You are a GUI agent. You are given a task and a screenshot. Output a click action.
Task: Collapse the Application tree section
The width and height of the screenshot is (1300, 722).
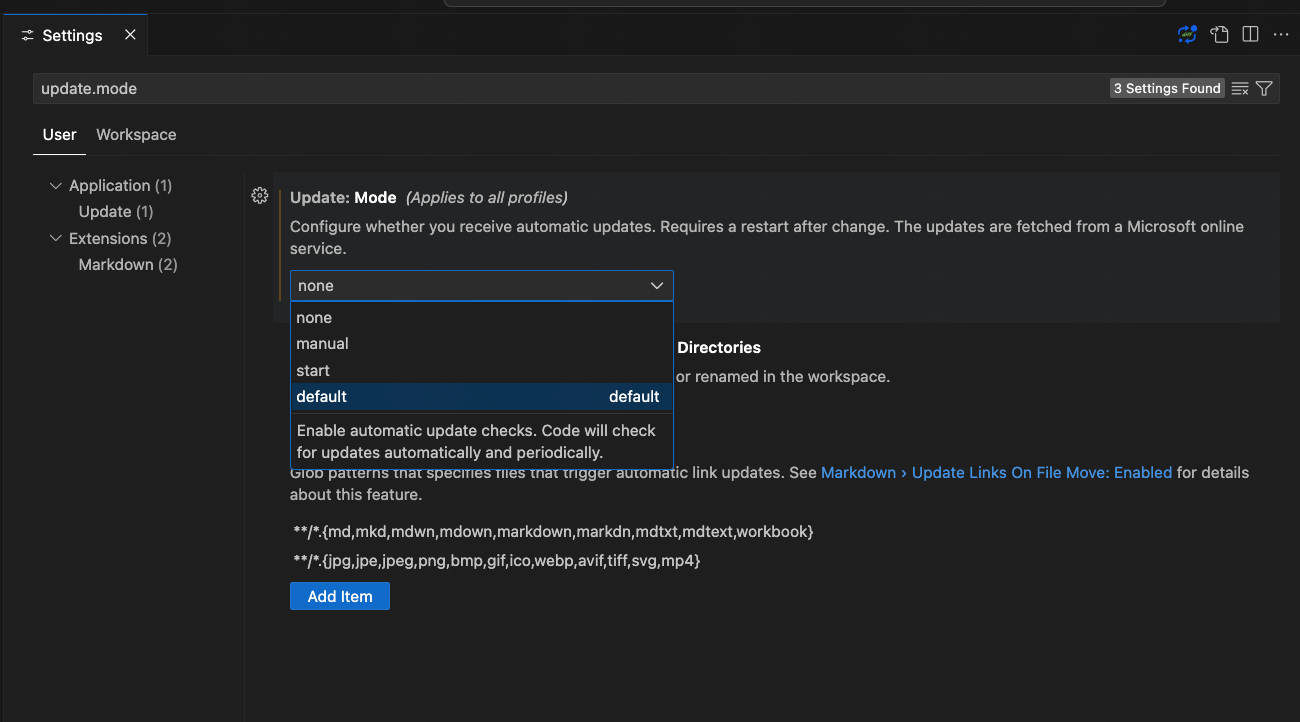55,186
